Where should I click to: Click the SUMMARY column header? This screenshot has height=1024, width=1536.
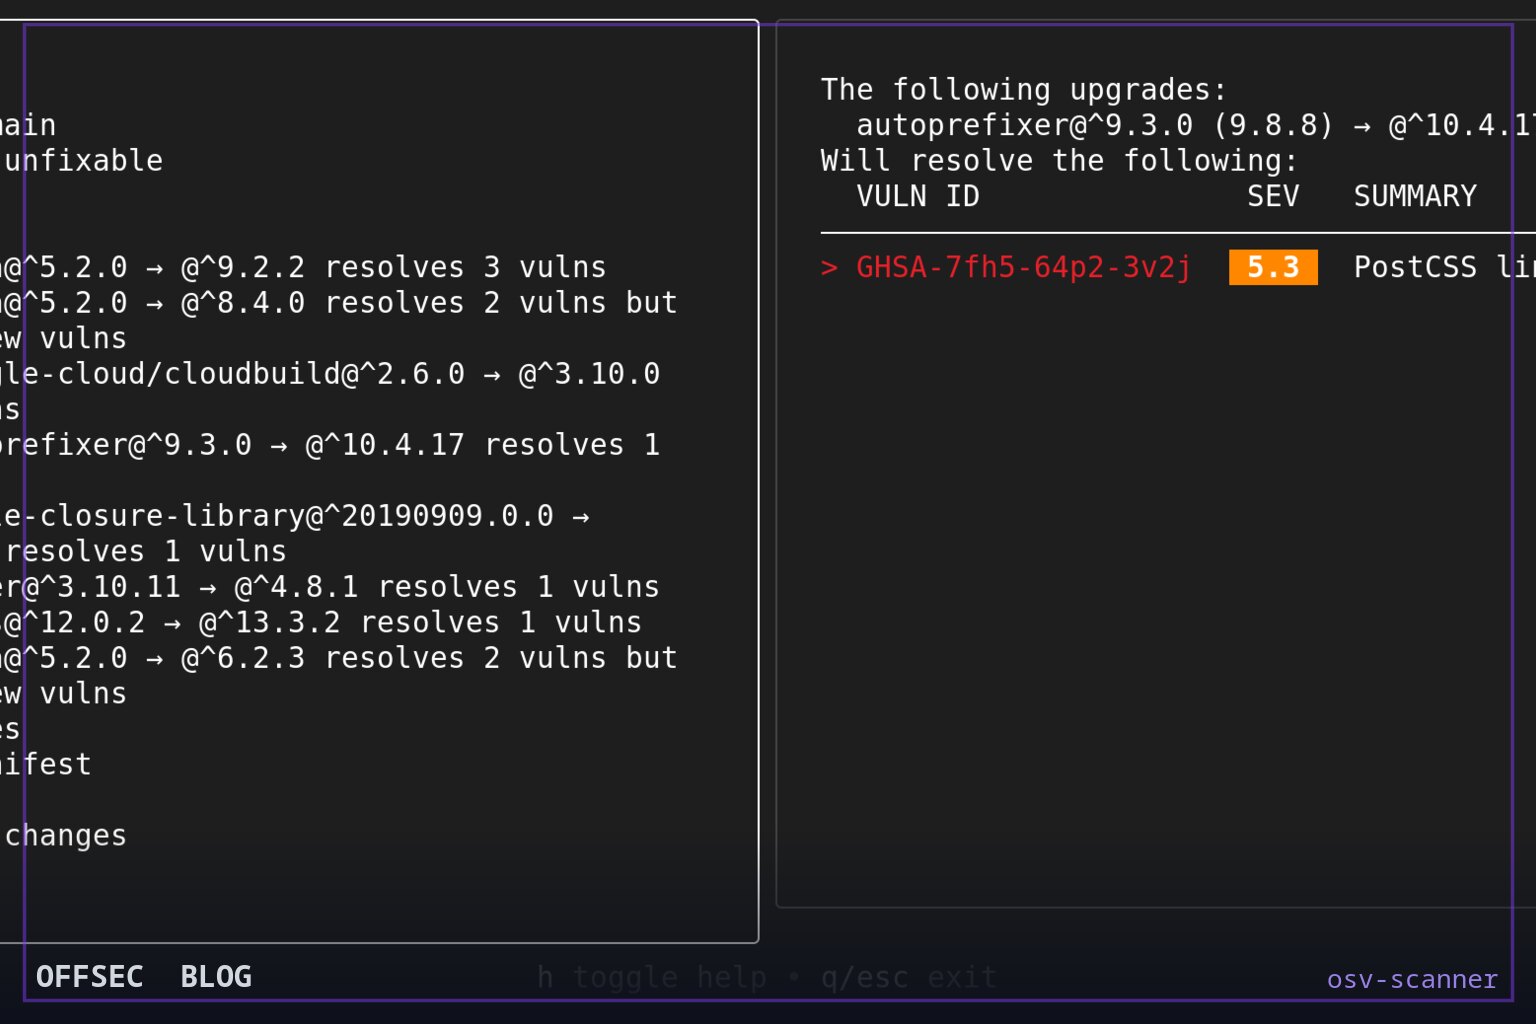pyautogui.click(x=1415, y=196)
